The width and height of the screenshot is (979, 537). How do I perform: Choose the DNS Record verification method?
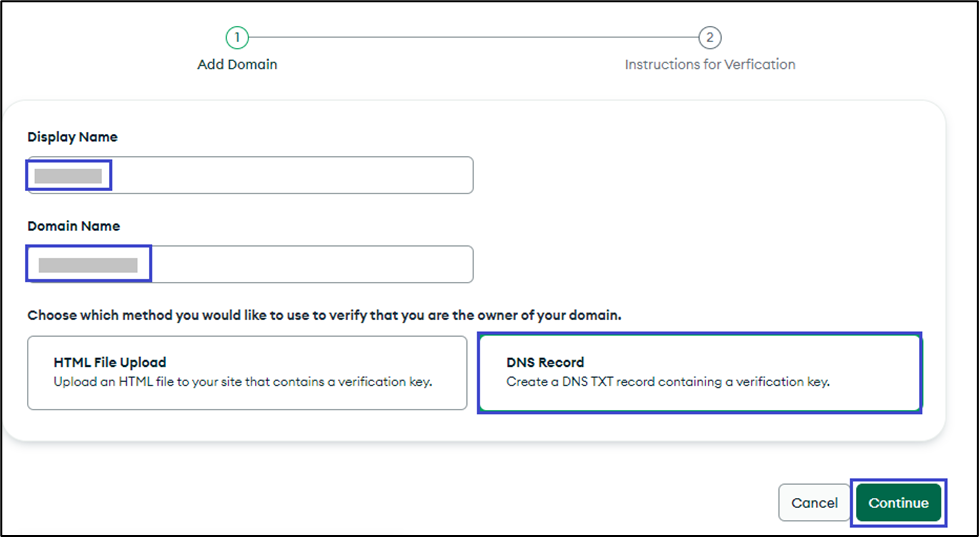(699, 372)
